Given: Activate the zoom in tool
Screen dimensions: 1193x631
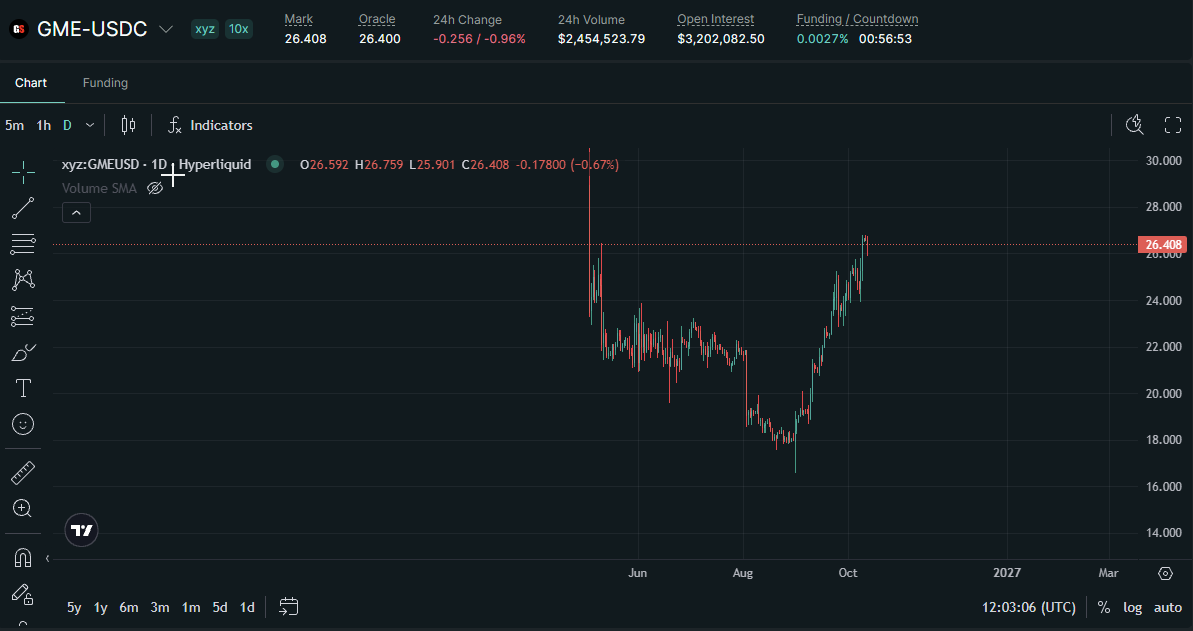Looking at the screenshot, I should (x=23, y=508).
